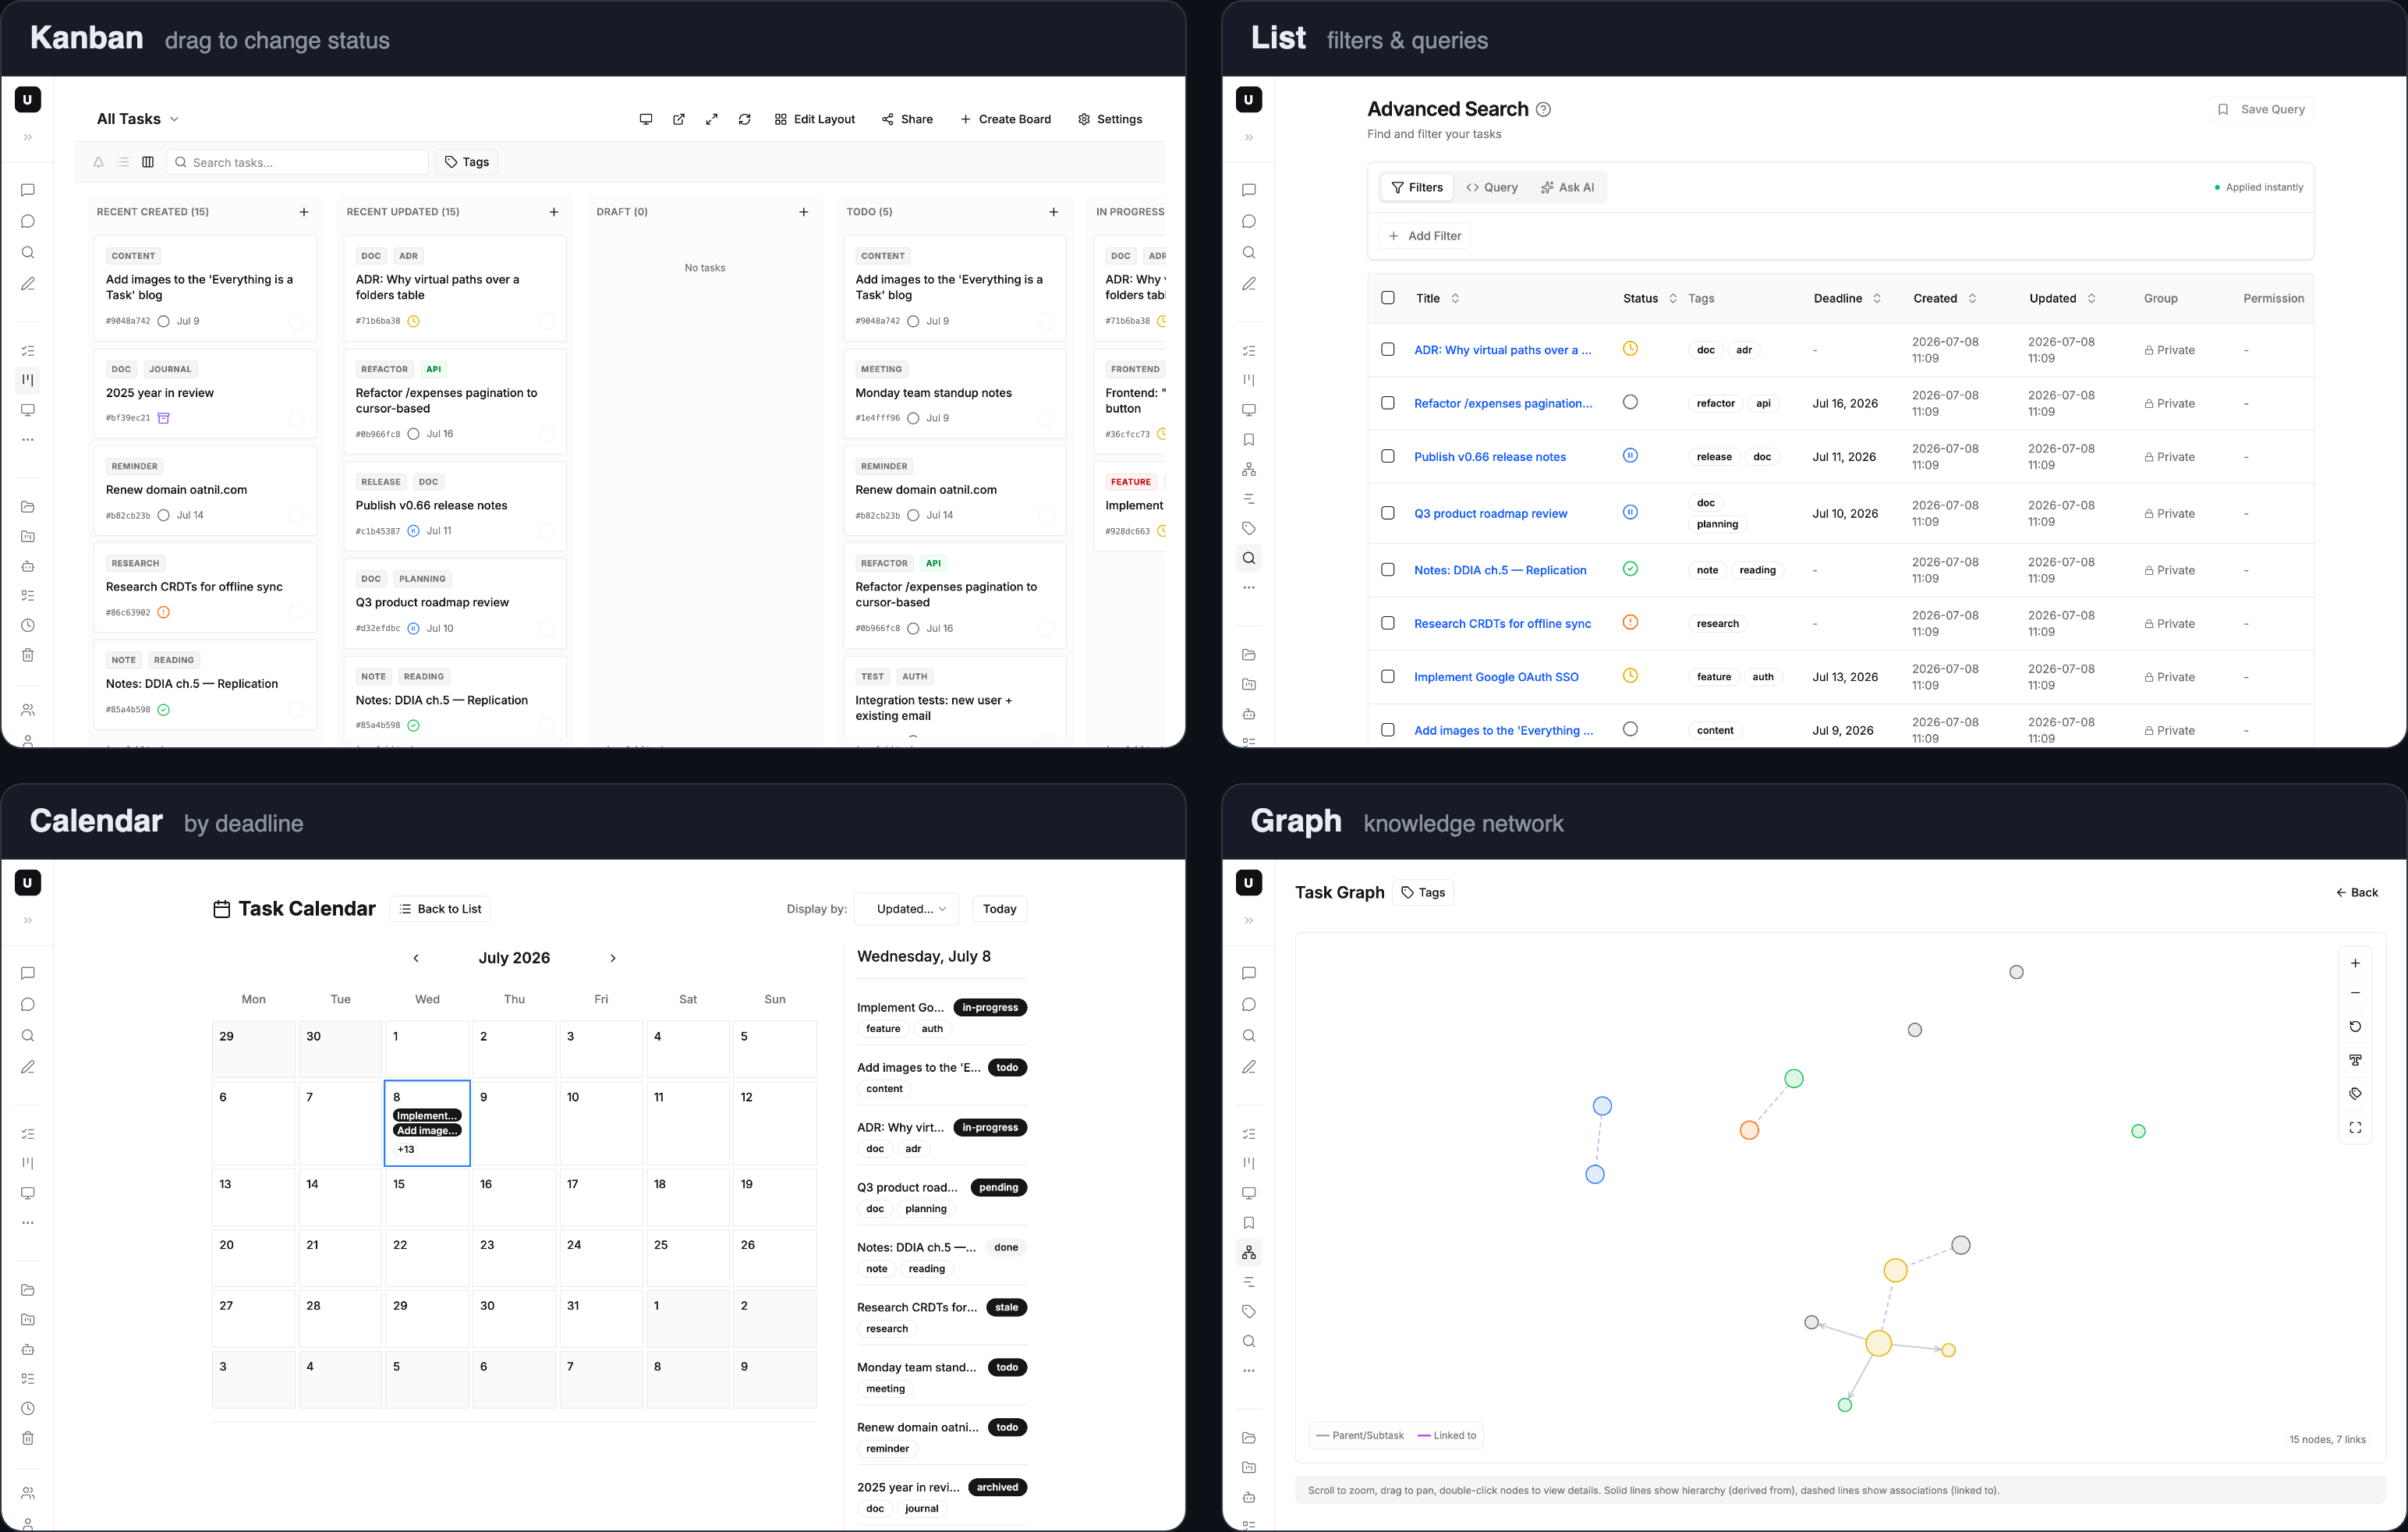Click the tag icon in graph controls
The height and width of the screenshot is (1532, 2408).
pos(2355,1093)
